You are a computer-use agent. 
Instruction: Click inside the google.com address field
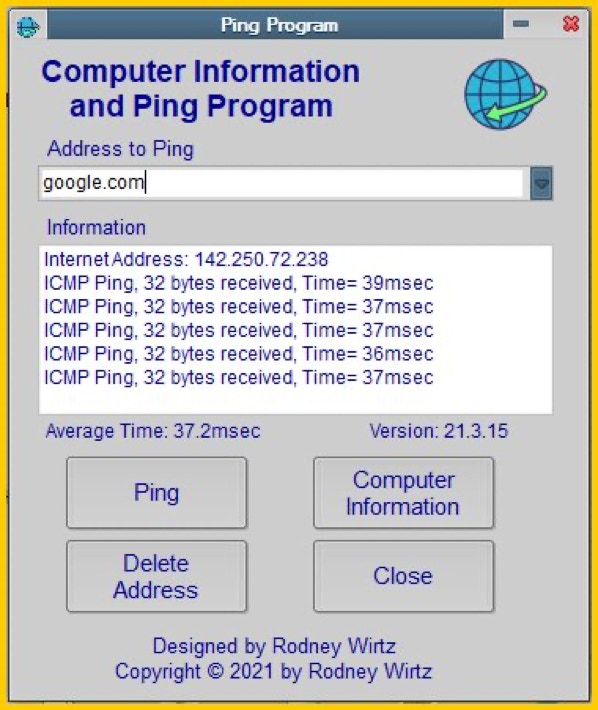[x=281, y=183]
